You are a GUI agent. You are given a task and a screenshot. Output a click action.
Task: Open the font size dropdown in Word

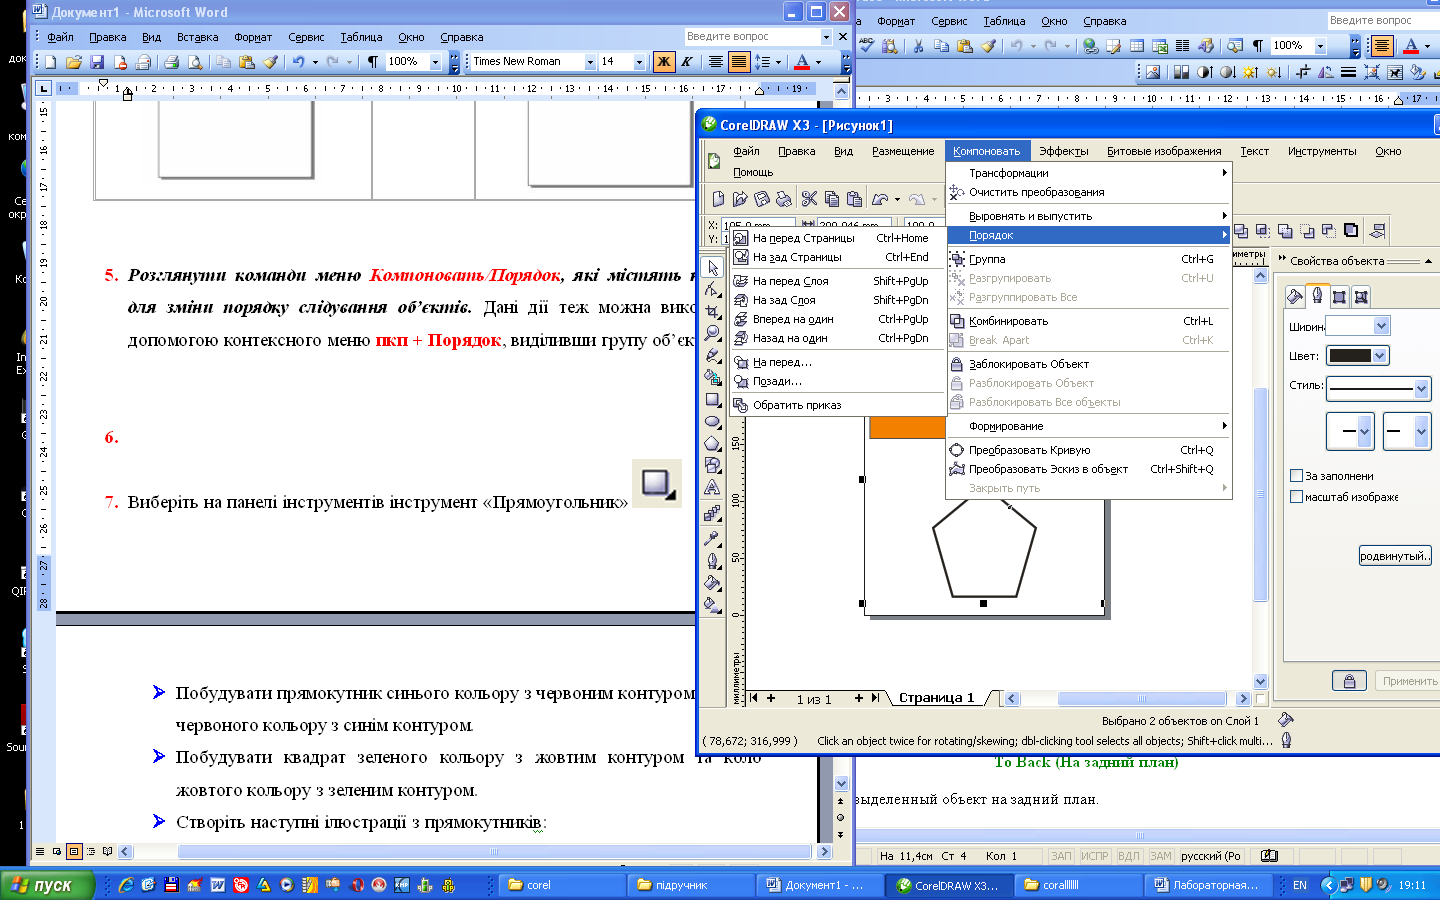640,62
